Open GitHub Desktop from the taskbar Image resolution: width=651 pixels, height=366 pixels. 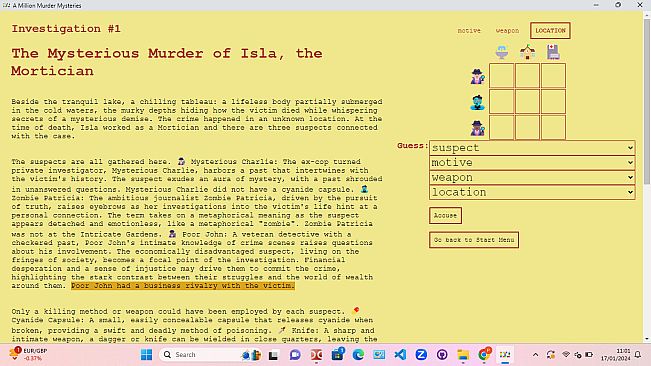pos(442,355)
